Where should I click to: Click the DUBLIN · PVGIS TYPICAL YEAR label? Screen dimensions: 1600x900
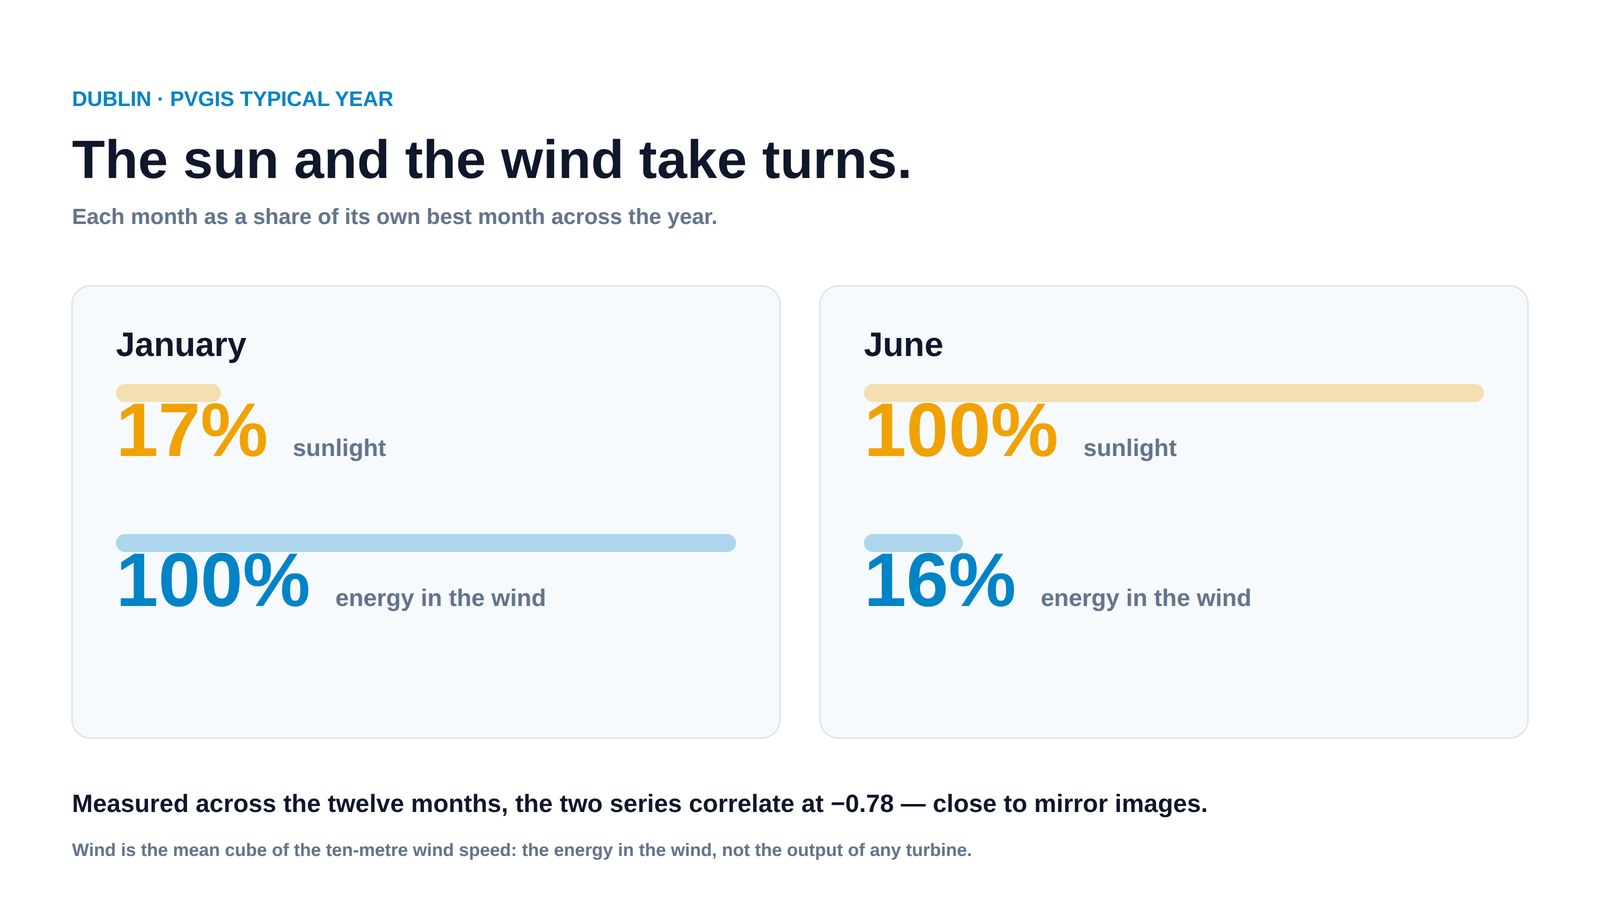pyautogui.click(x=232, y=99)
